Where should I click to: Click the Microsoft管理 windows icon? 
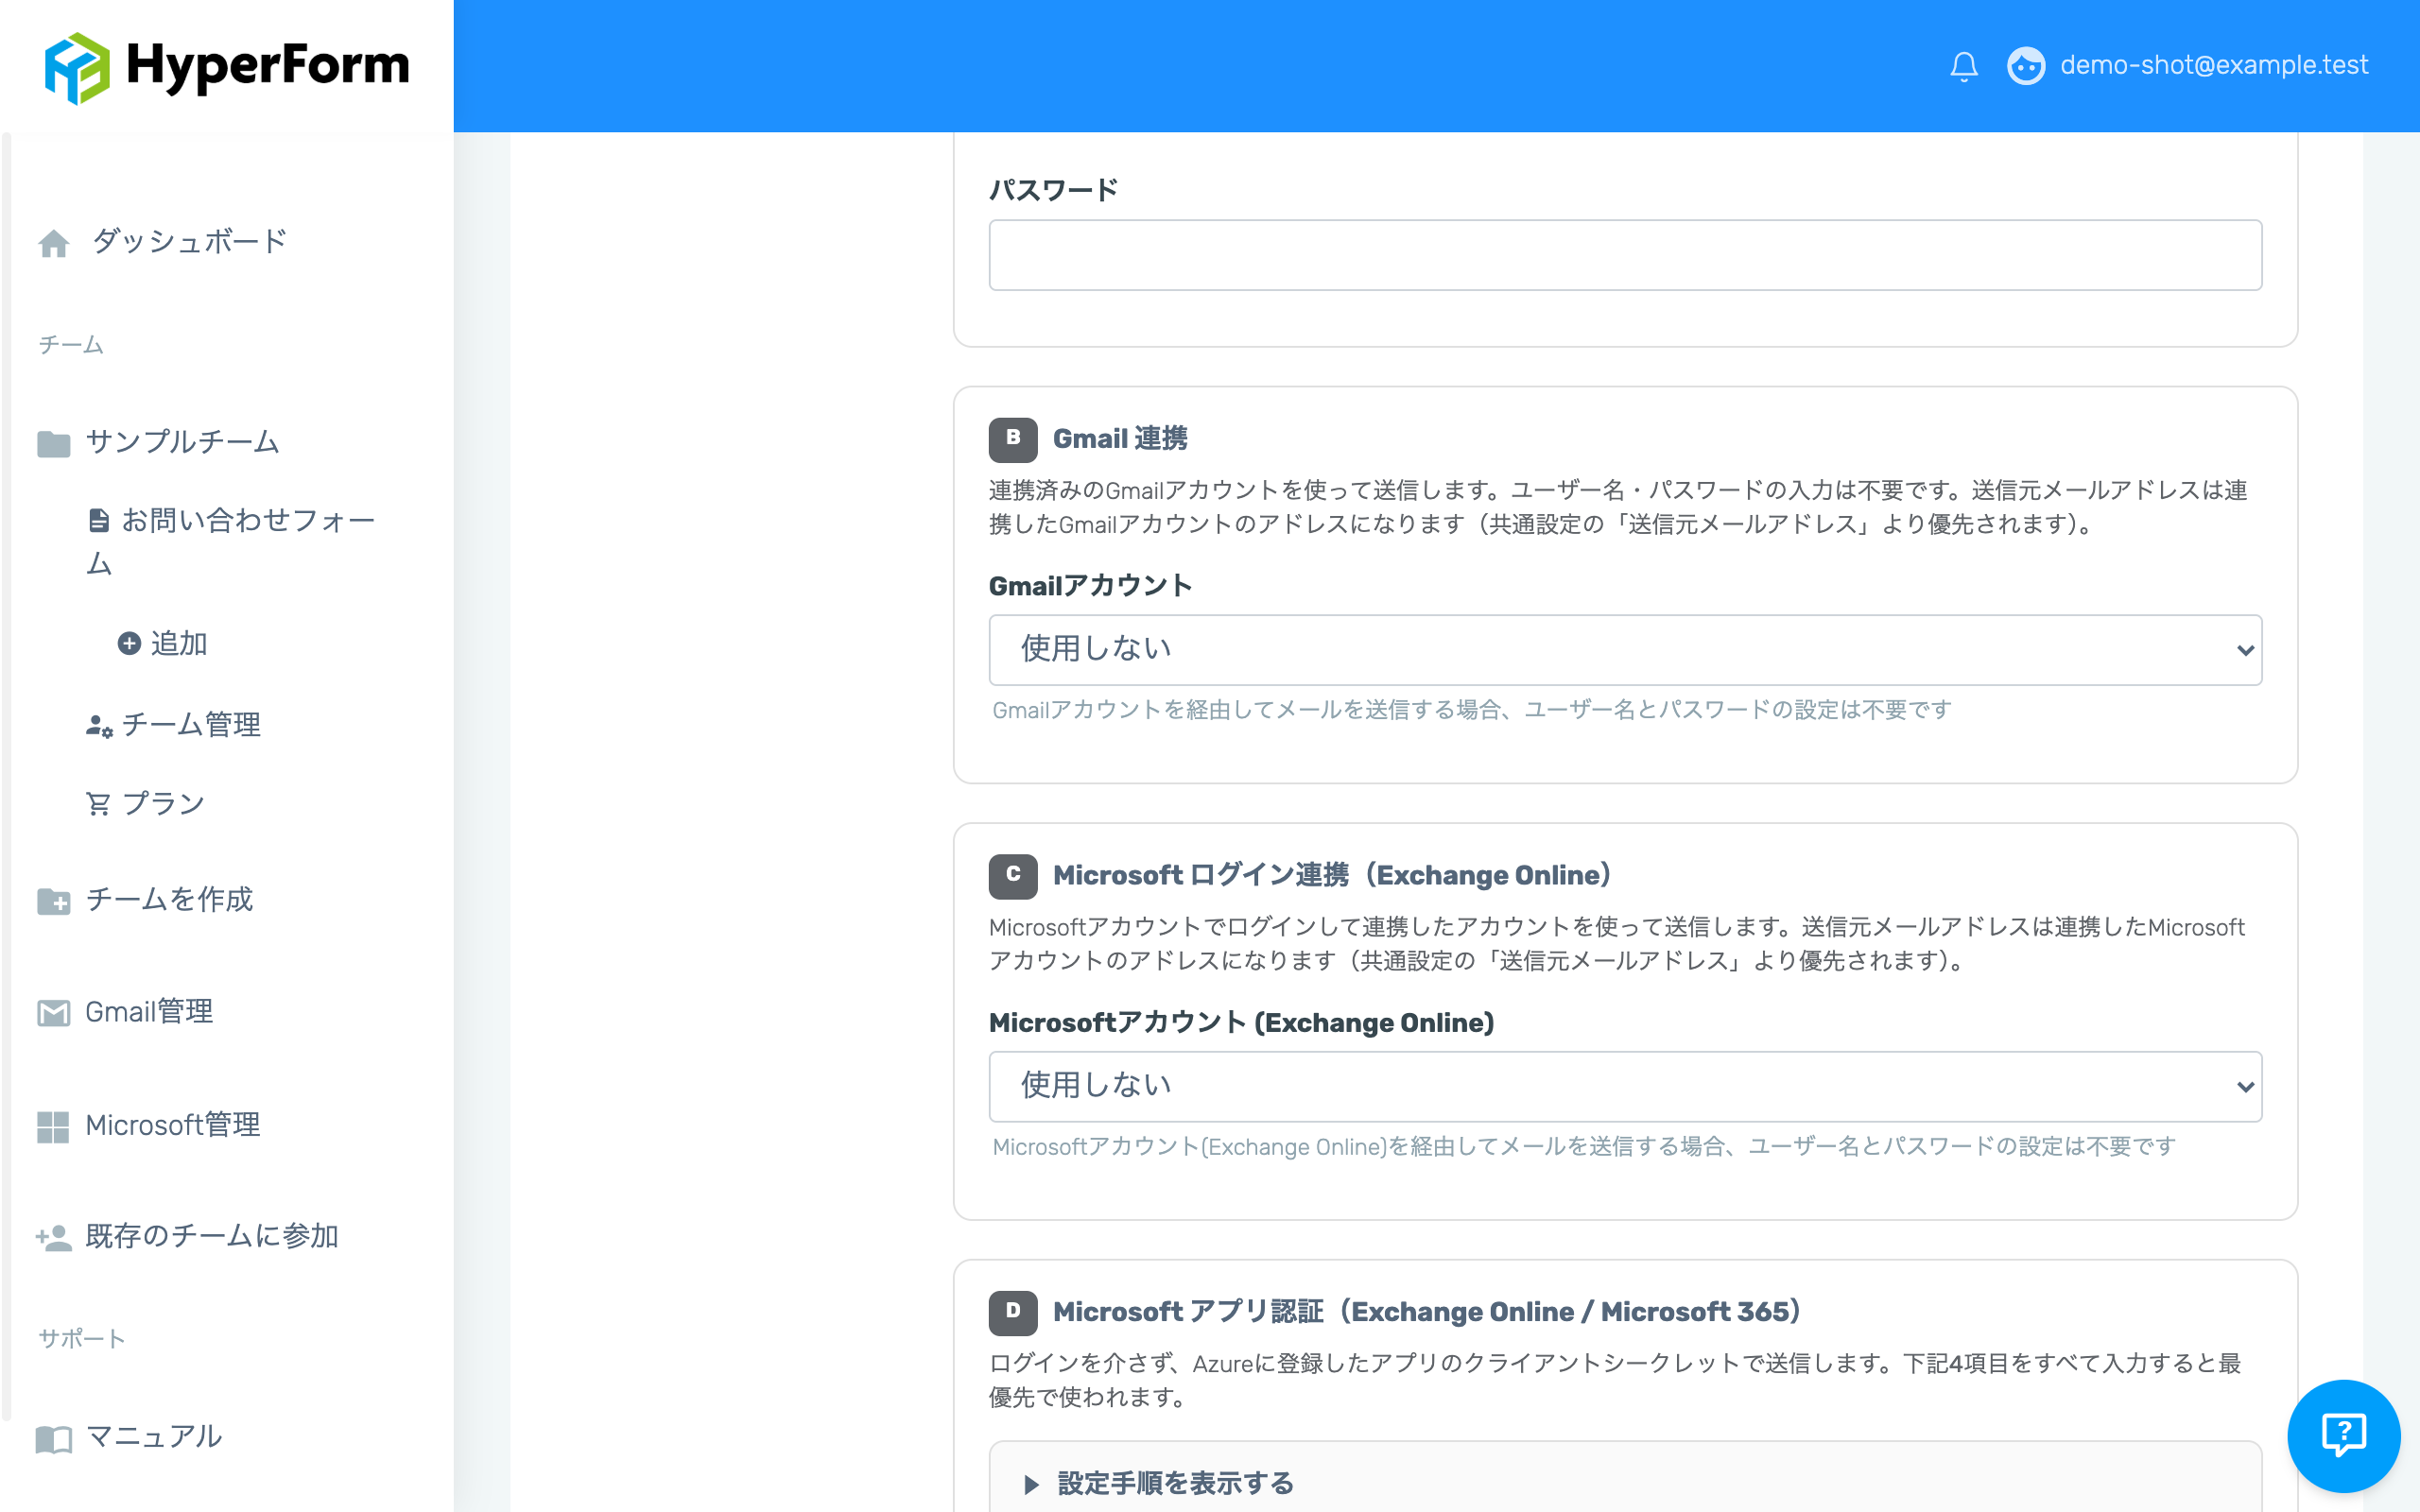point(53,1127)
